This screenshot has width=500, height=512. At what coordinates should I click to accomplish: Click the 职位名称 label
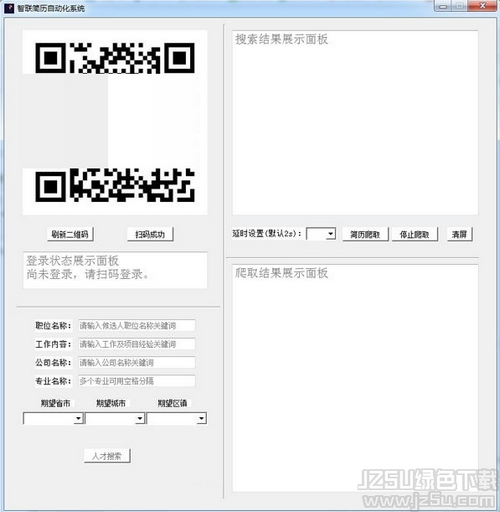click(x=53, y=326)
